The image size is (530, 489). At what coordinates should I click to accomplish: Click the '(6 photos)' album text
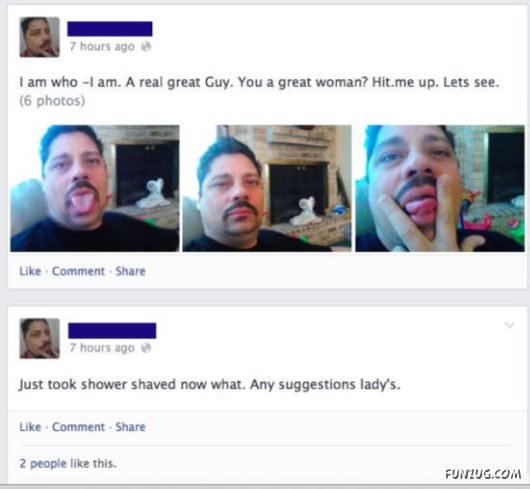[x=52, y=101]
